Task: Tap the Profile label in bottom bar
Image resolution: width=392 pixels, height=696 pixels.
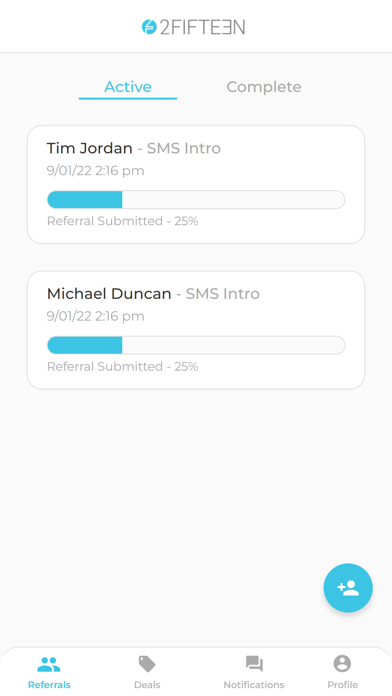Action: [x=342, y=684]
